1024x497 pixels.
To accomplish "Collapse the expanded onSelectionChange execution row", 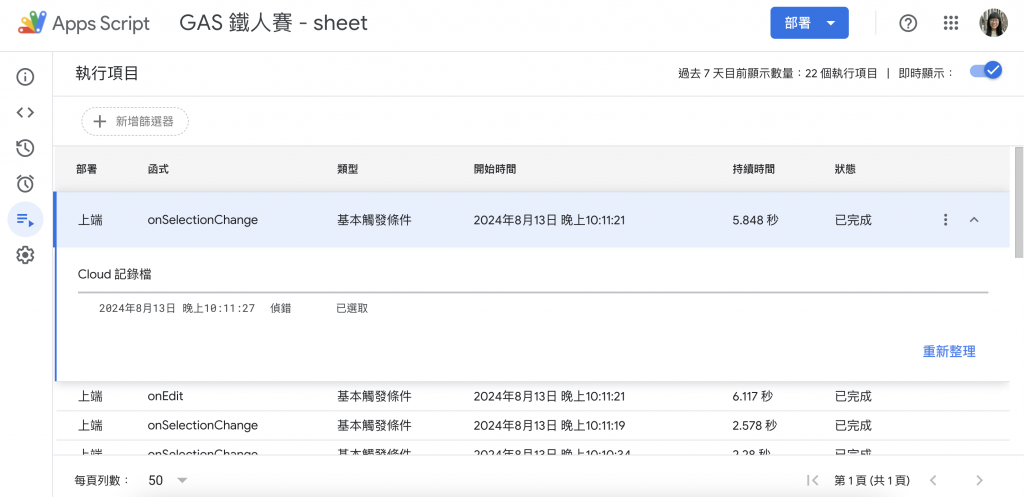I will 974,220.
